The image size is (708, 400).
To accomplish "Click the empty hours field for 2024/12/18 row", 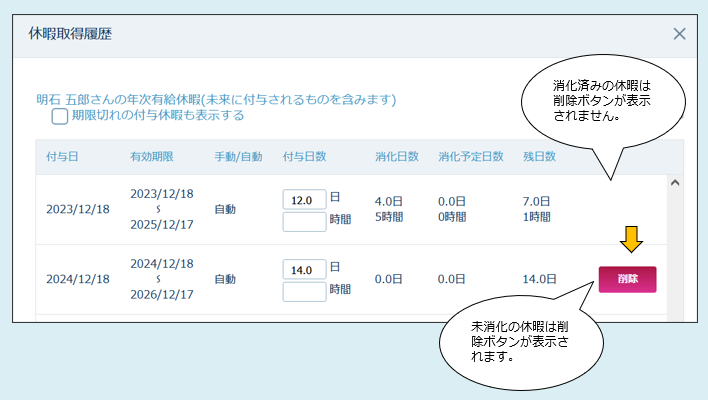I will tap(304, 291).
